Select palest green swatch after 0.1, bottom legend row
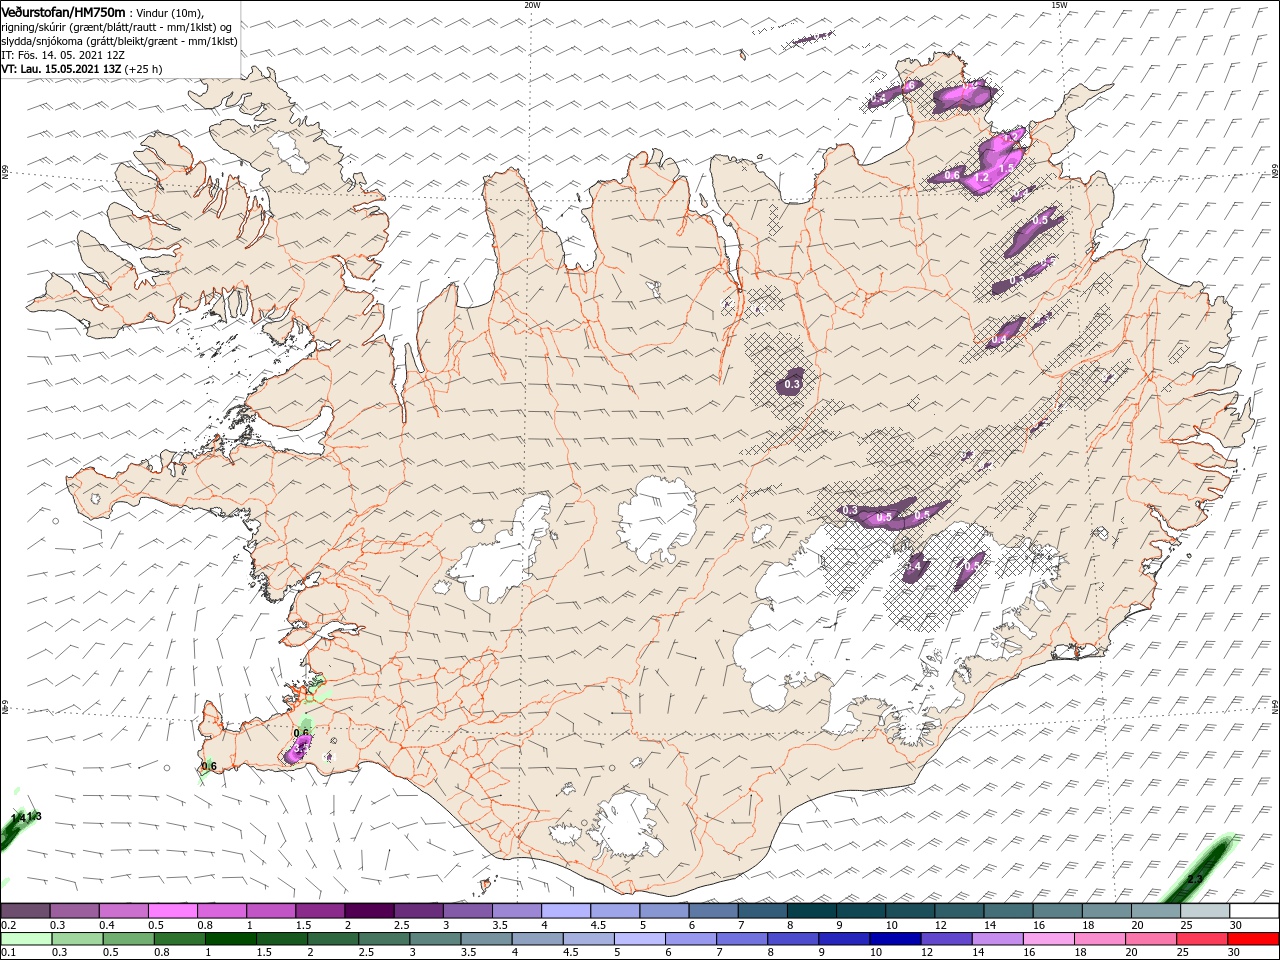Viewport: 1280px width, 960px height. coord(25,939)
